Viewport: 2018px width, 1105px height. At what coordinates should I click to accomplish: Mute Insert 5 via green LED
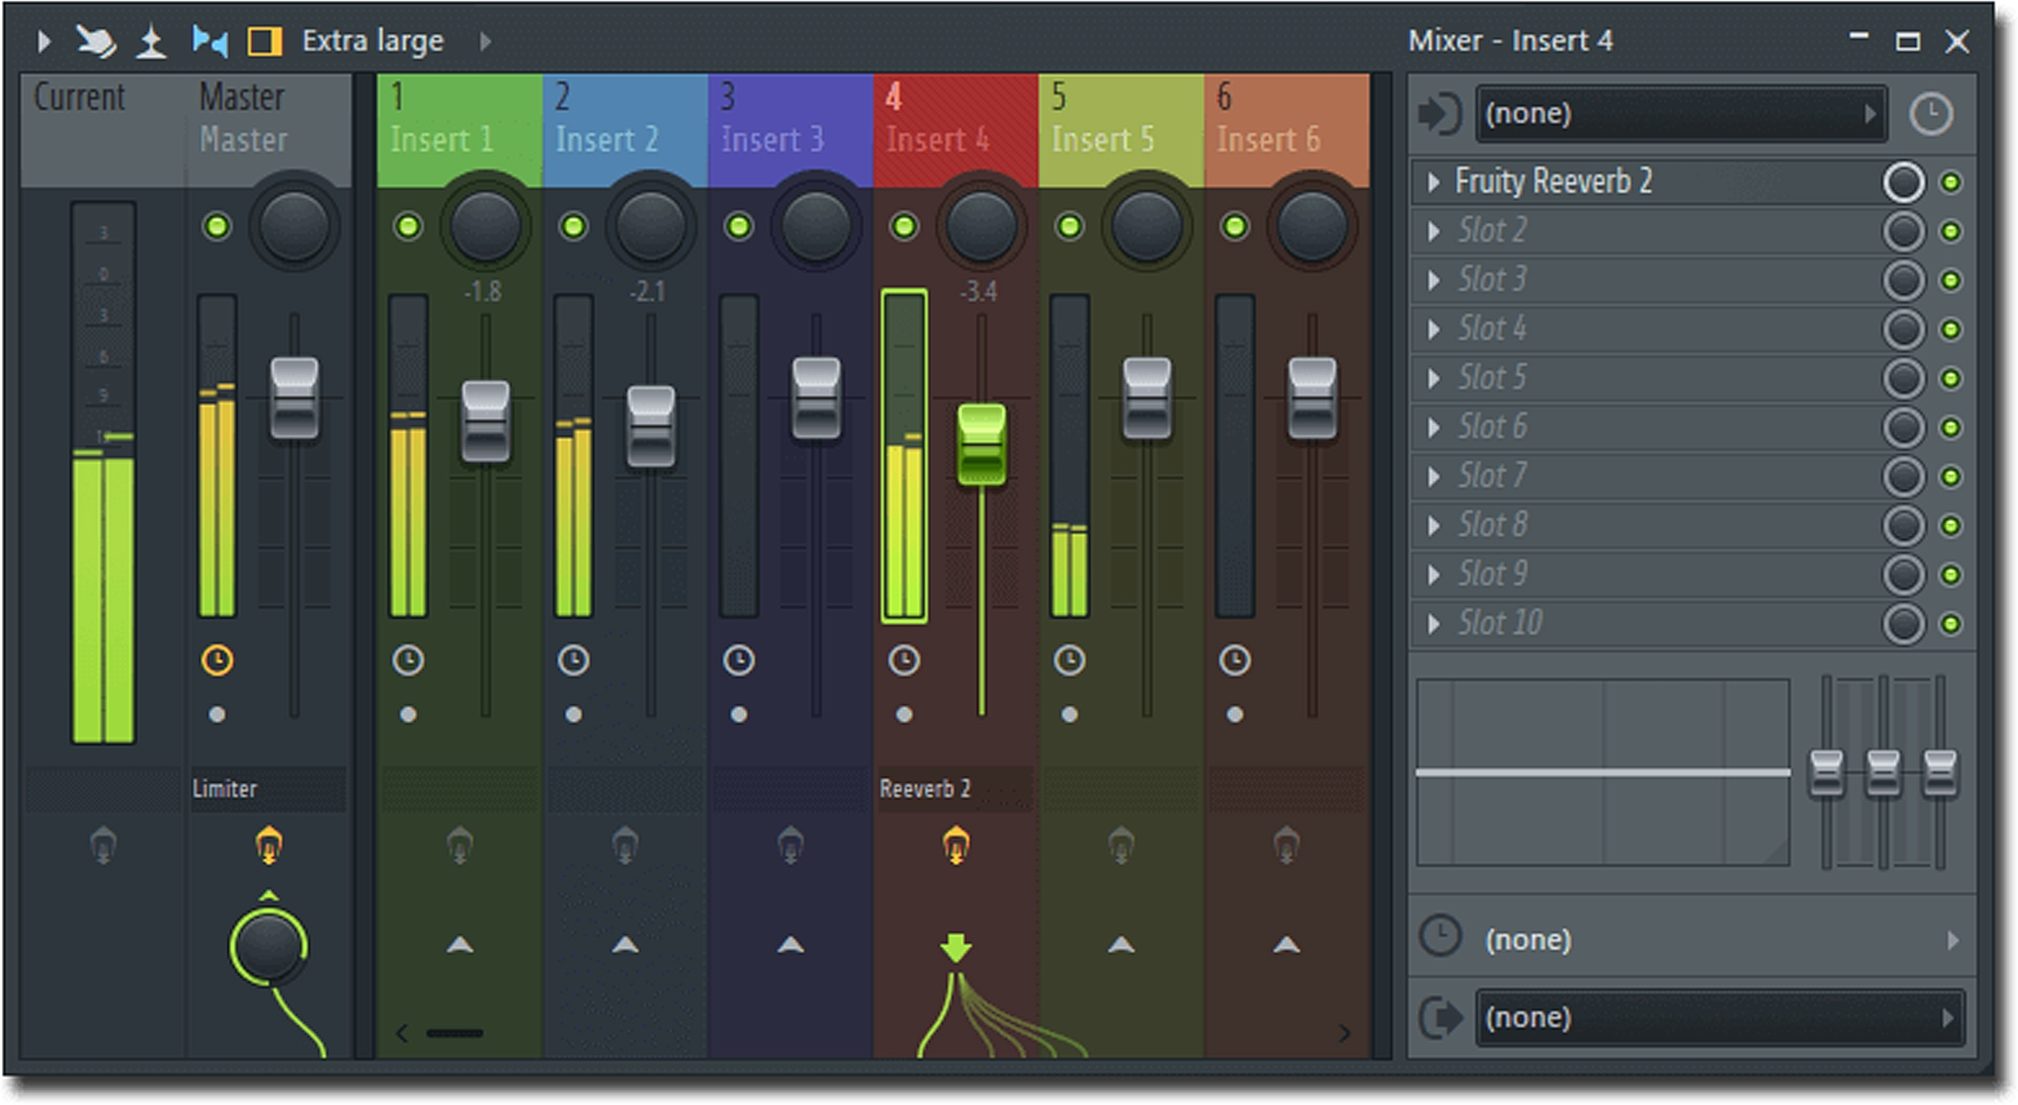1069,226
